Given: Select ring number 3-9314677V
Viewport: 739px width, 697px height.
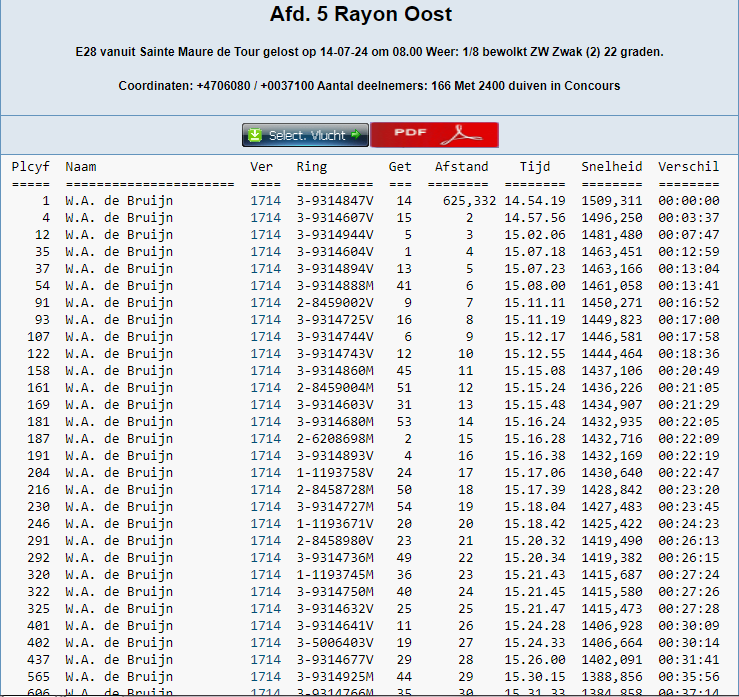Looking at the screenshot, I should pyautogui.click(x=335, y=660).
